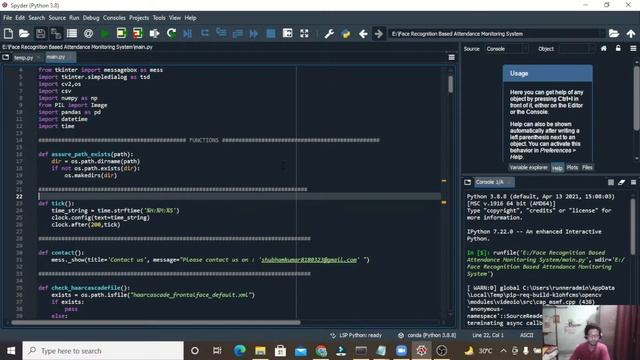Viewport: 640px width, 360px height.
Task: Open Windows Start menu
Action: [11, 351]
